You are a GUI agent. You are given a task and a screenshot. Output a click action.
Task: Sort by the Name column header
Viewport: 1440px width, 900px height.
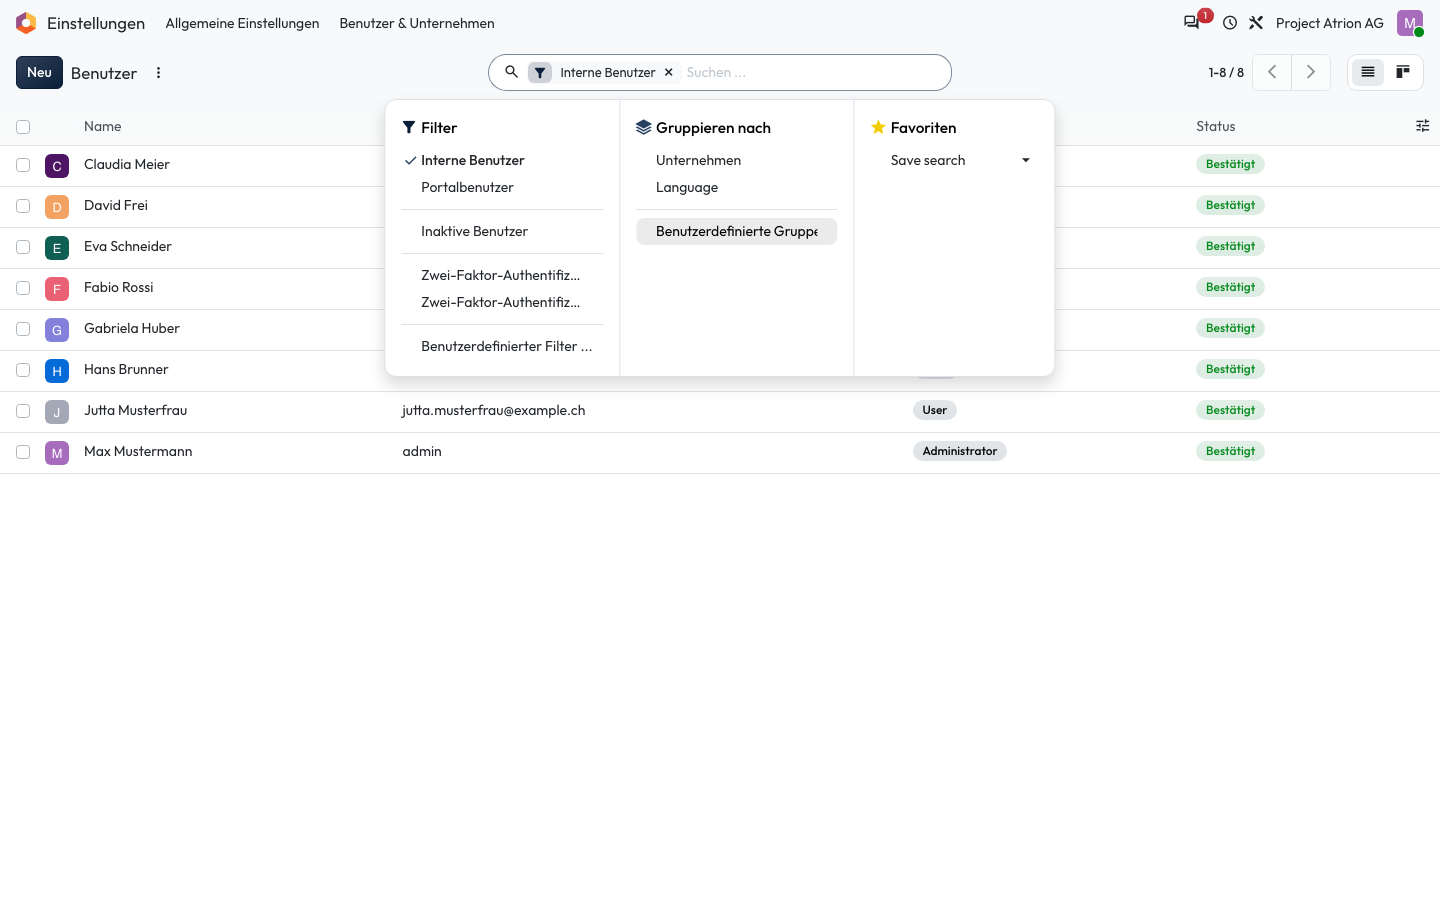103,126
